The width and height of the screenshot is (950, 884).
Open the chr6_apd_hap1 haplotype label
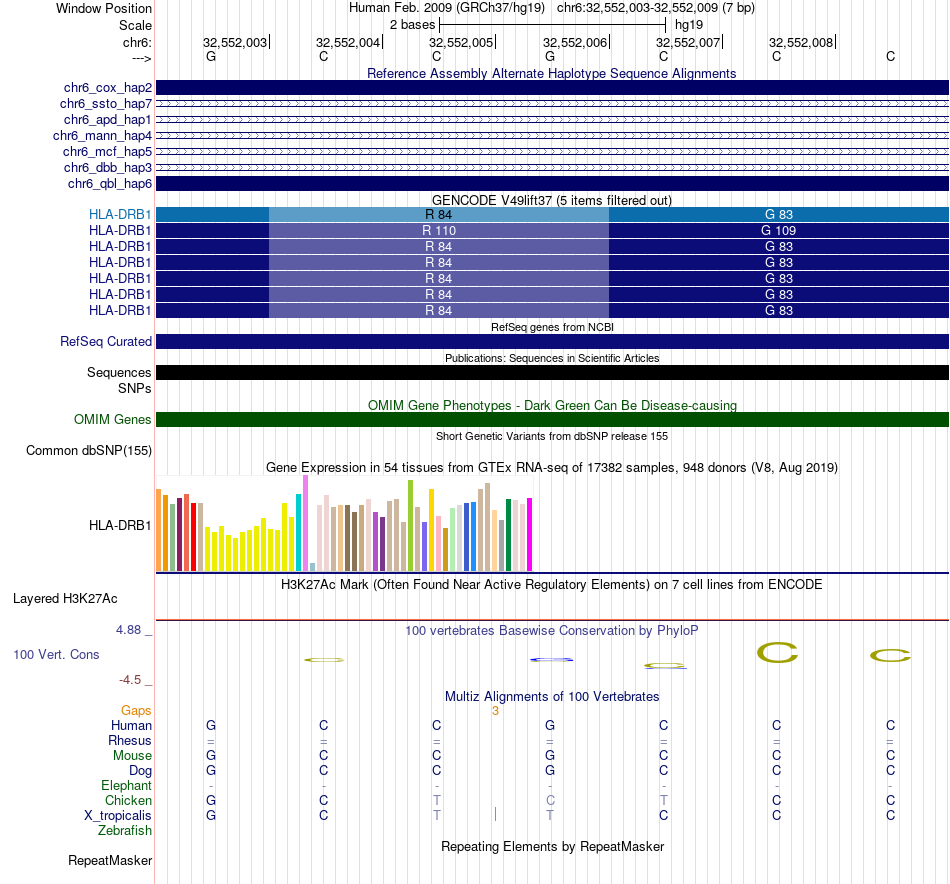(x=108, y=119)
